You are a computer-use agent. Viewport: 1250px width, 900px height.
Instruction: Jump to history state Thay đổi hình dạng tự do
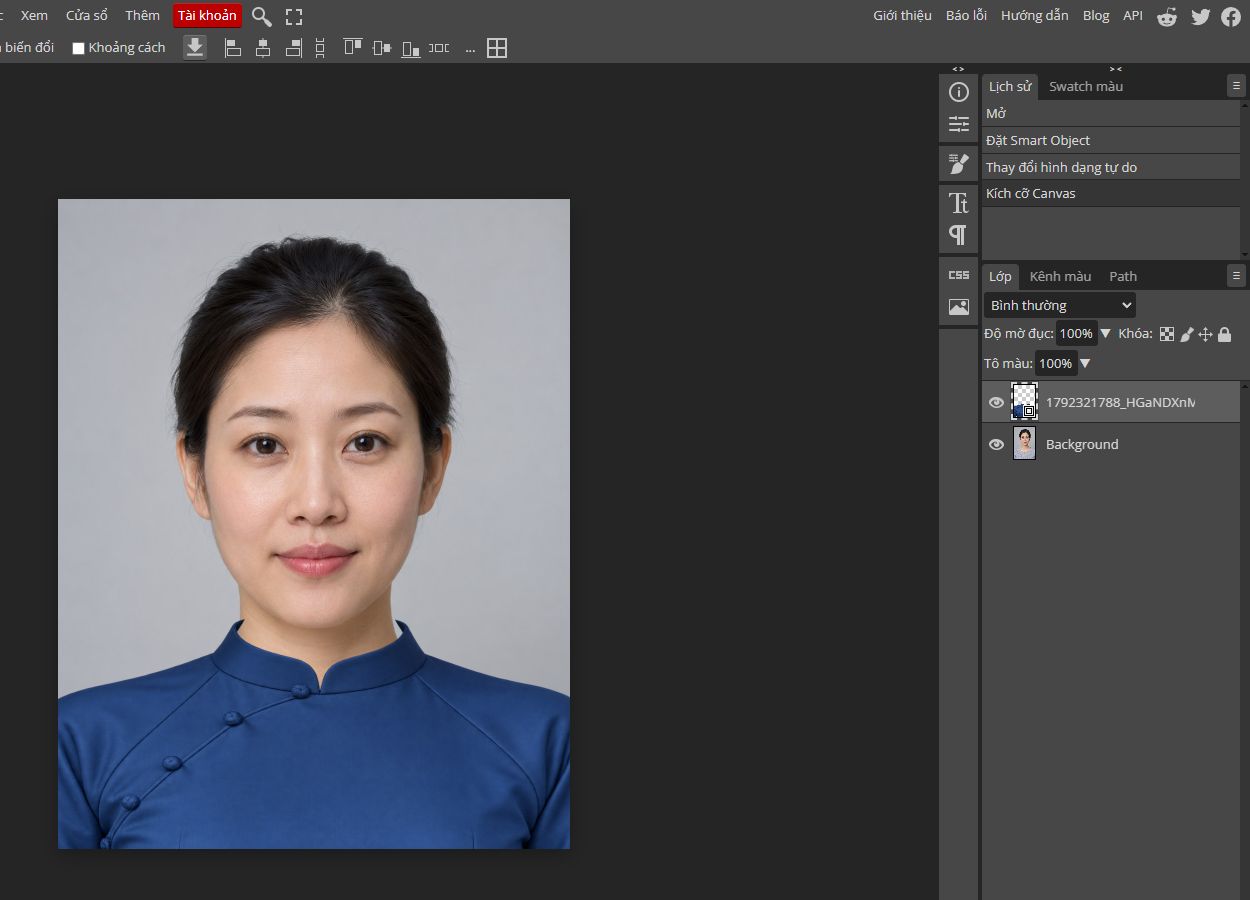[1111, 167]
